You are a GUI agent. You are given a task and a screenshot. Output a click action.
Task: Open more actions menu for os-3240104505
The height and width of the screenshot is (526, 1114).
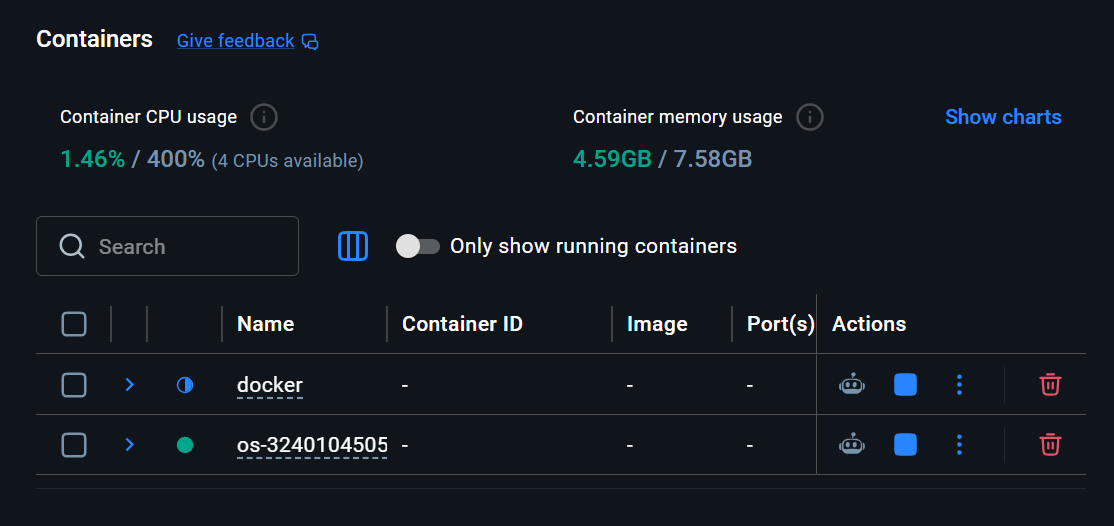coord(959,445)
